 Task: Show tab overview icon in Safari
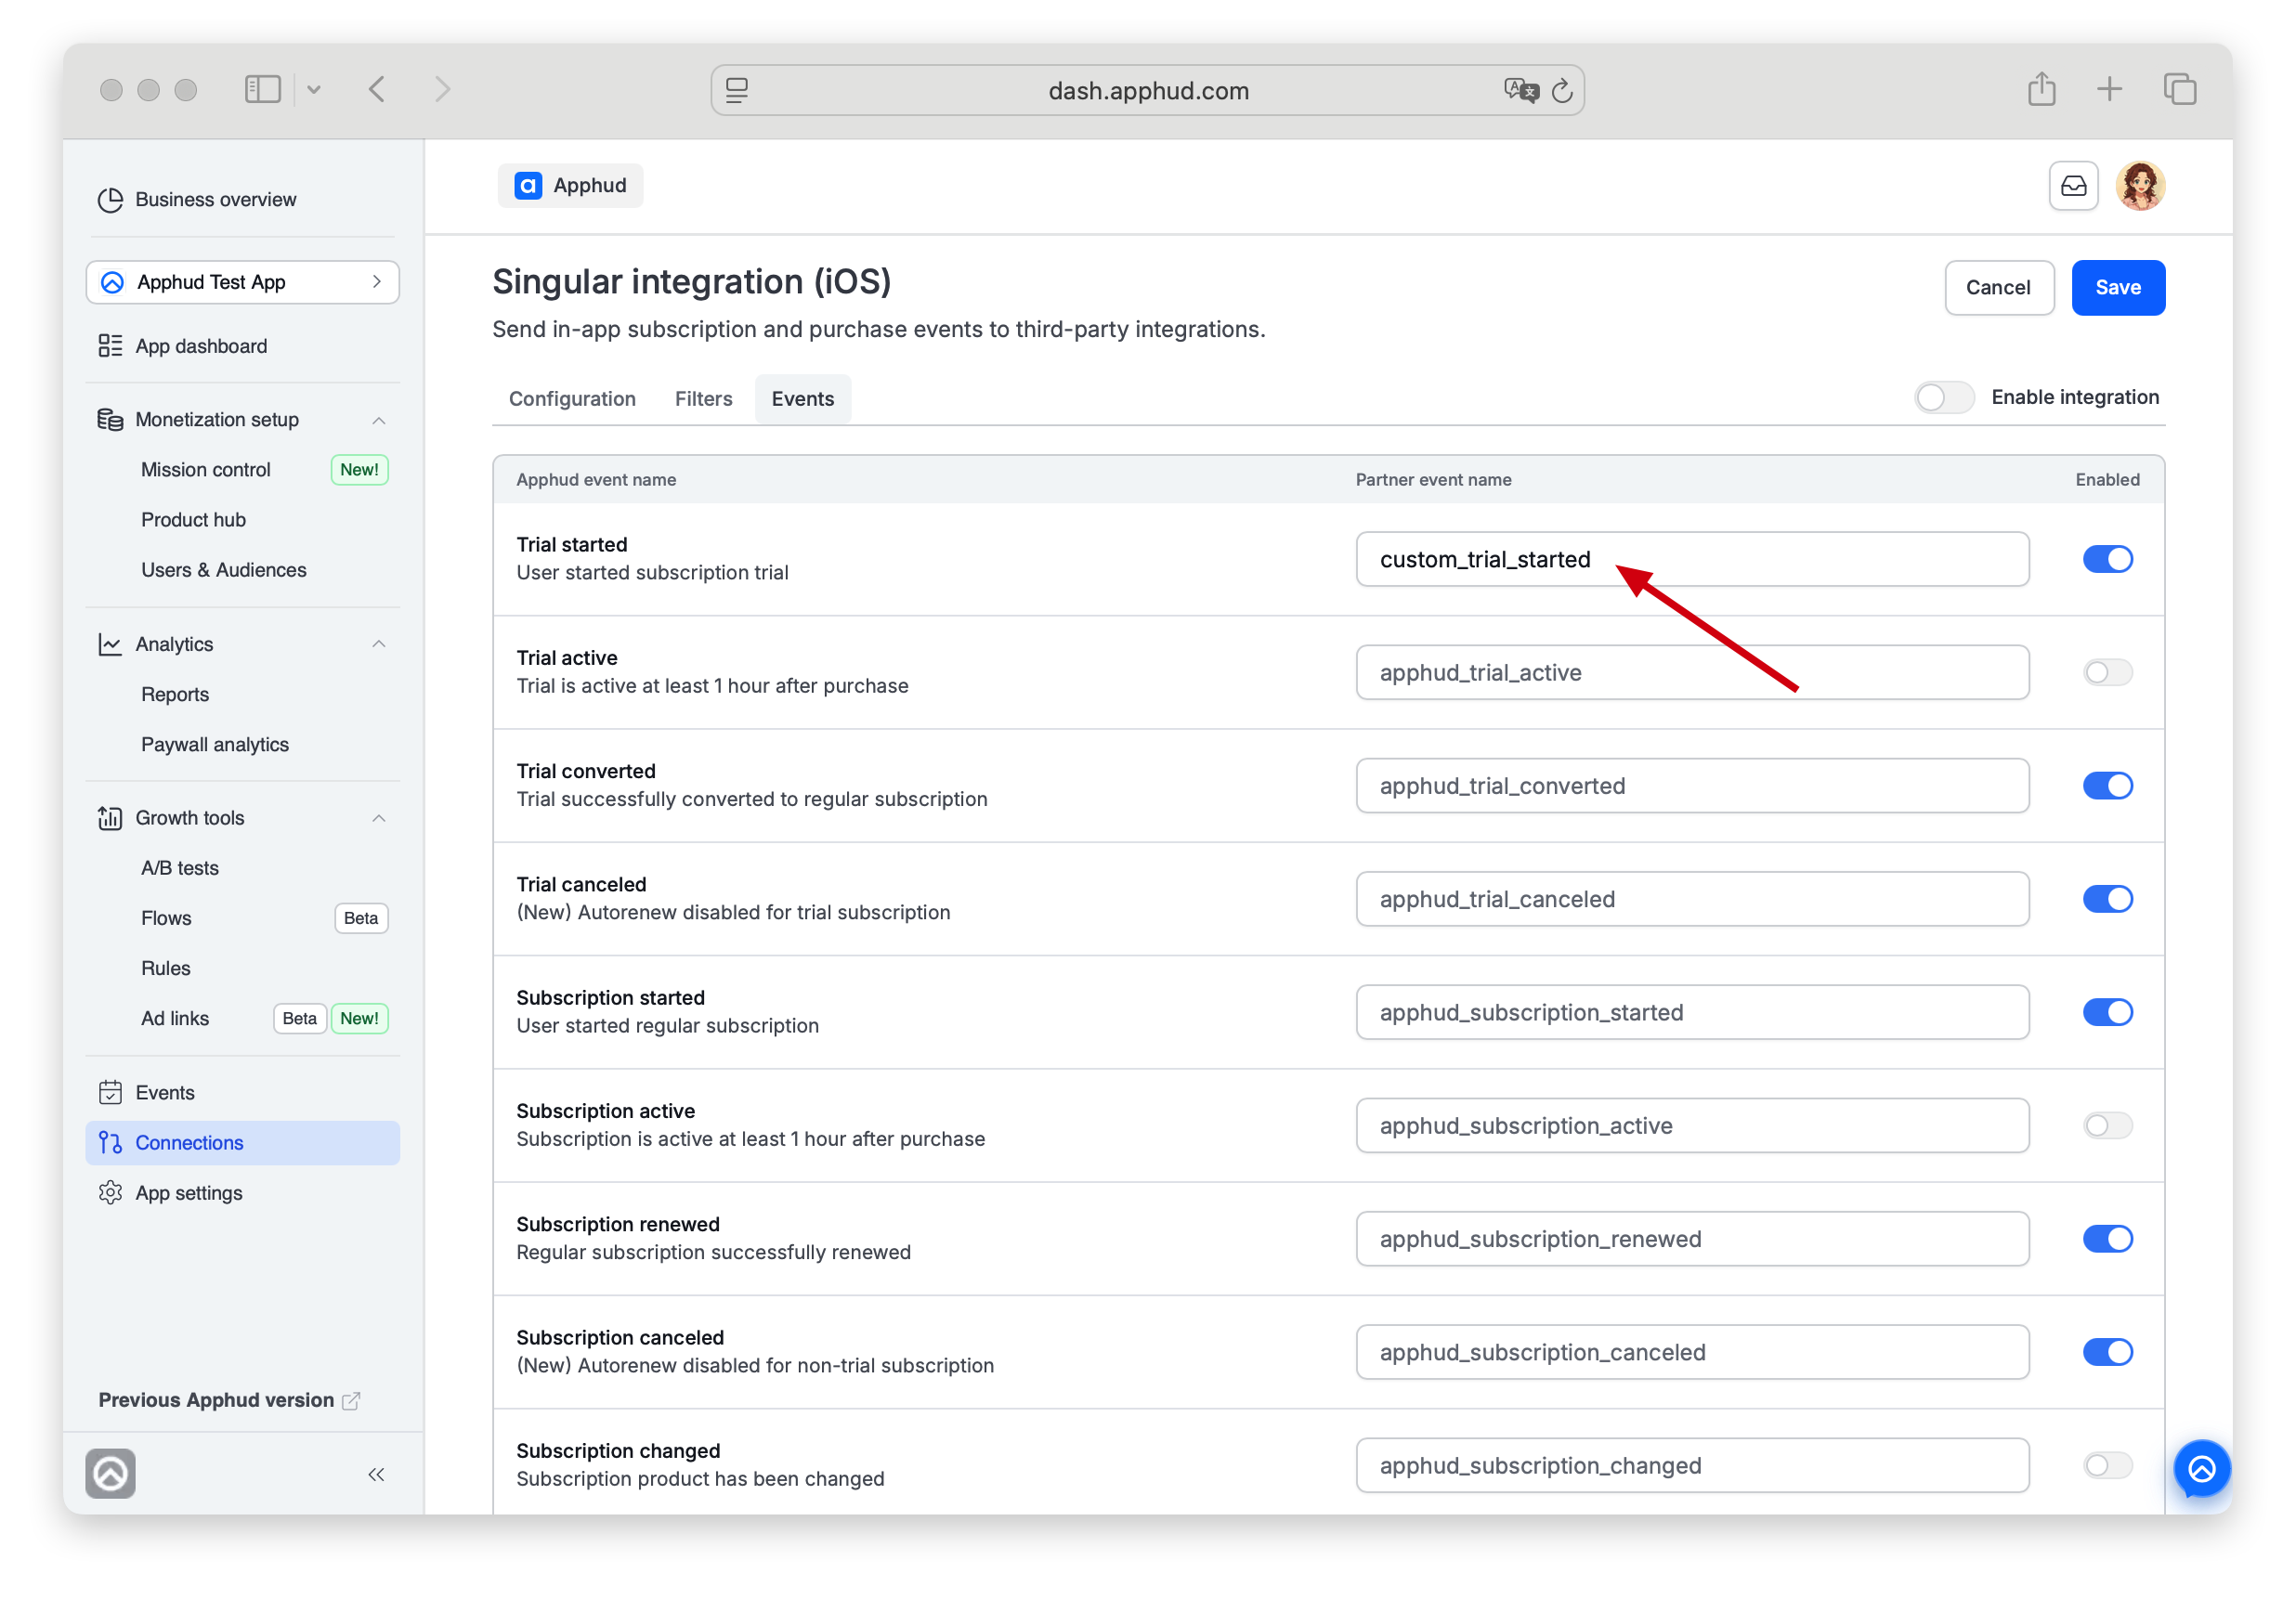point(2179,89)
